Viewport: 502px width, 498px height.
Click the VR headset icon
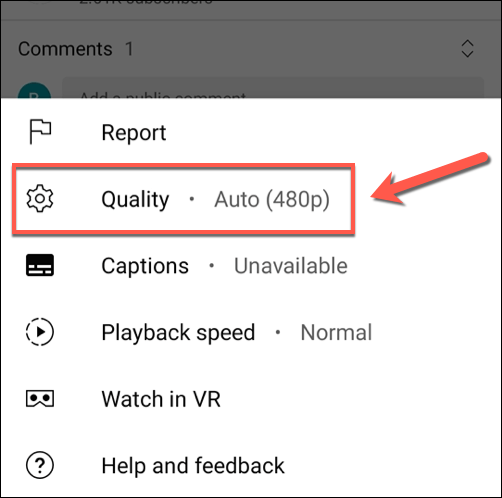point(40,399)
